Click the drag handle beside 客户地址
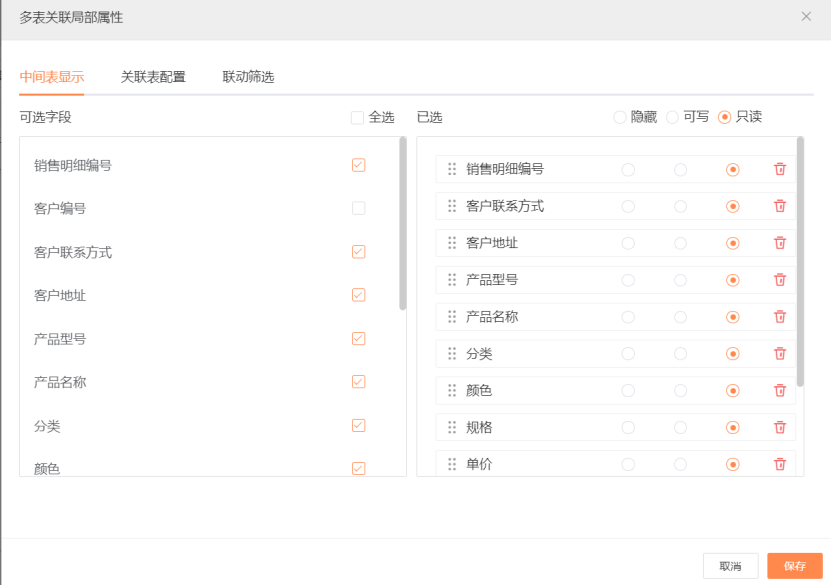This screenshot has width=831, height=586. [452, 243]
